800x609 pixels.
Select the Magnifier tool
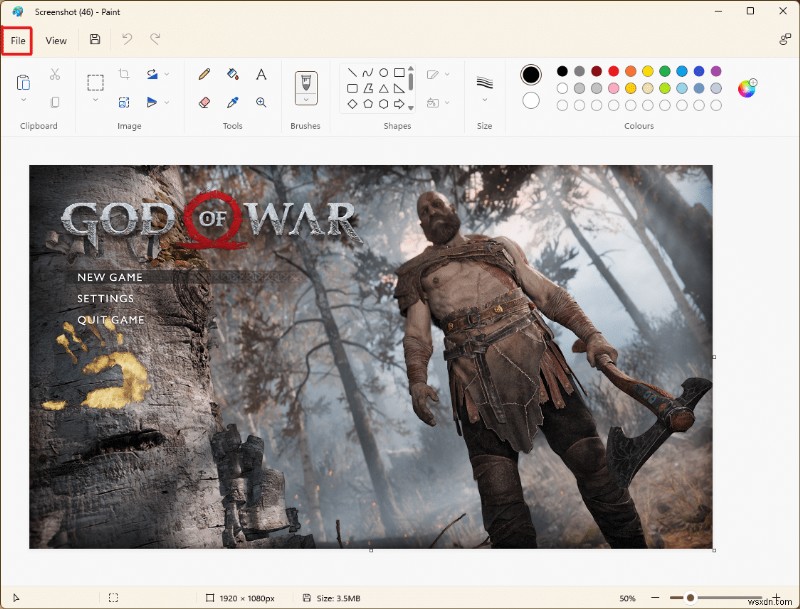pyautogui.click(x=261, y=101)
